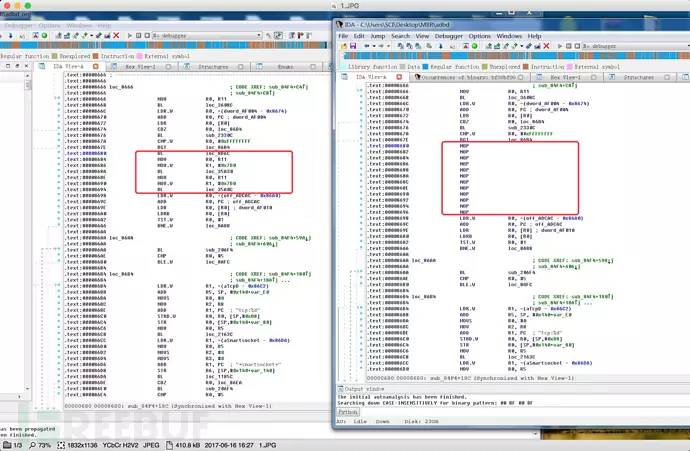The width and height of the screenshot is (690, 451).
Task: Click the navigation color band in right IDA window
Action: coord(516,56)
